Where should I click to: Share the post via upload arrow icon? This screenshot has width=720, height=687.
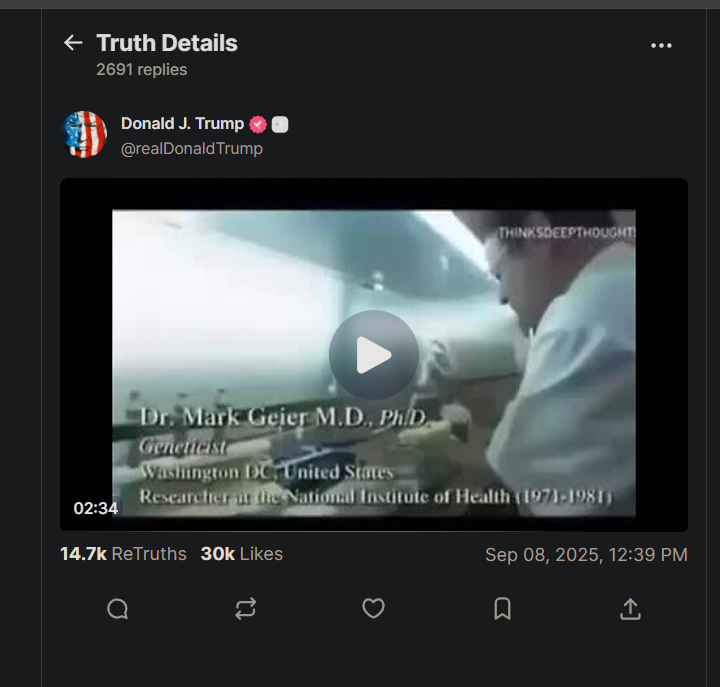click(630, 609)
